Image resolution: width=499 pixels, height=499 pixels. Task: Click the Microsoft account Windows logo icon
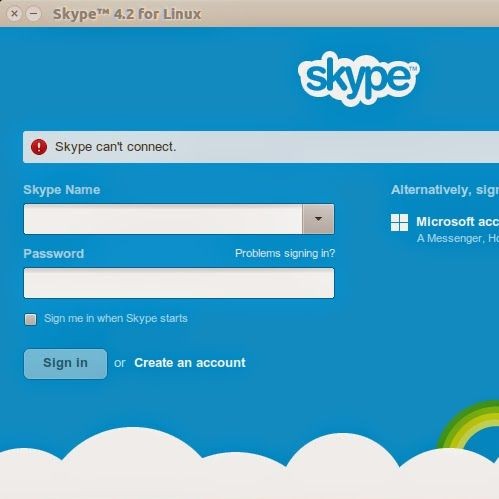click(x=399, y=222)
